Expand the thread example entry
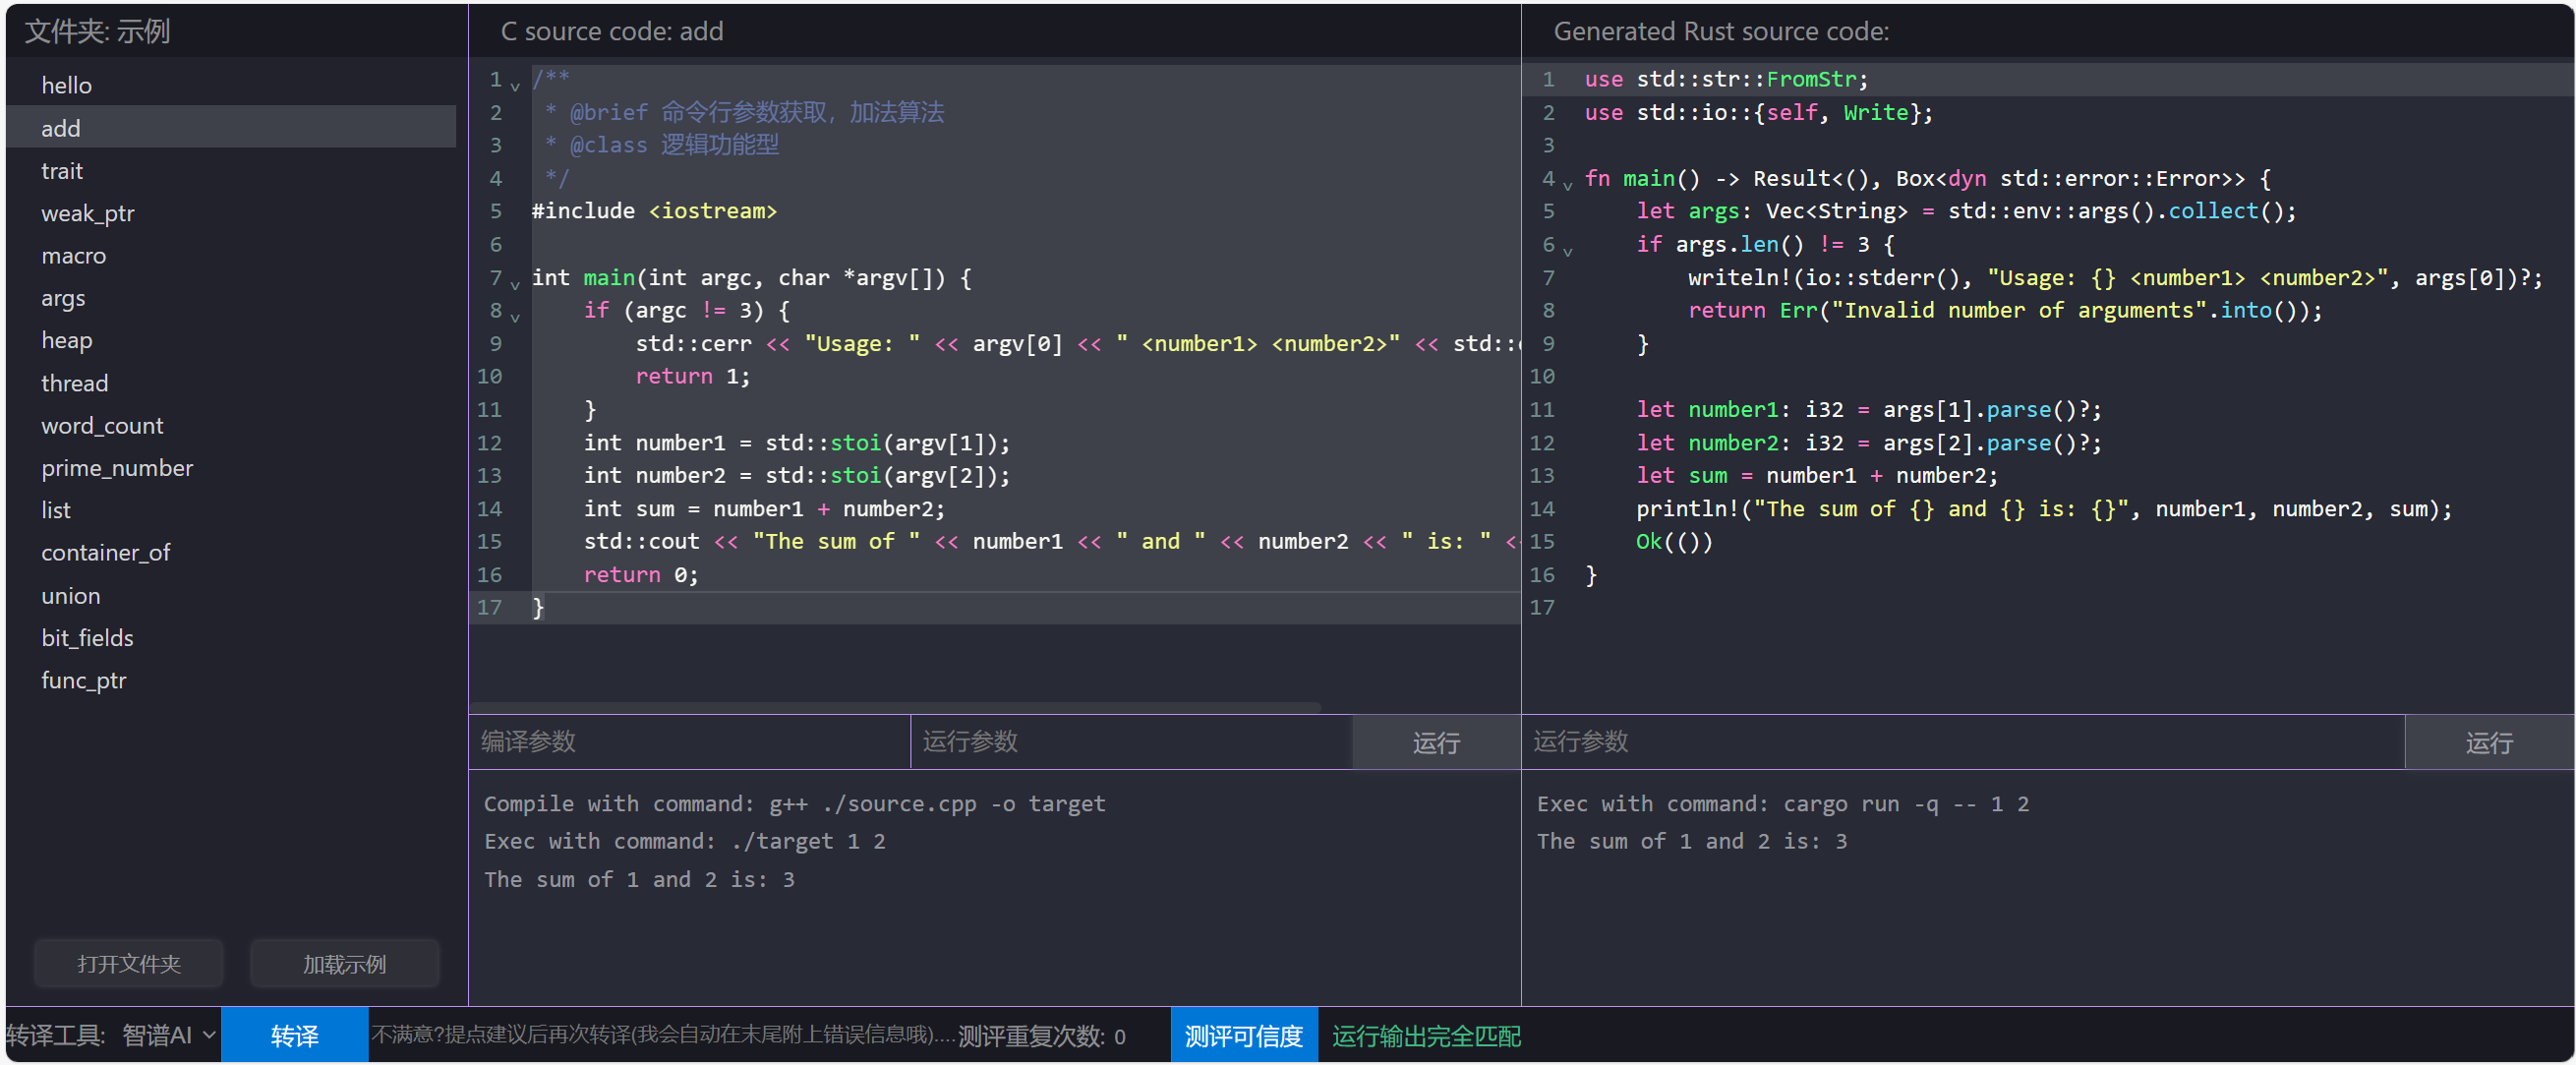Image resolution: width=2576 pixels, height=1065 pixels. pyautogui.click(x=73, y=383)
